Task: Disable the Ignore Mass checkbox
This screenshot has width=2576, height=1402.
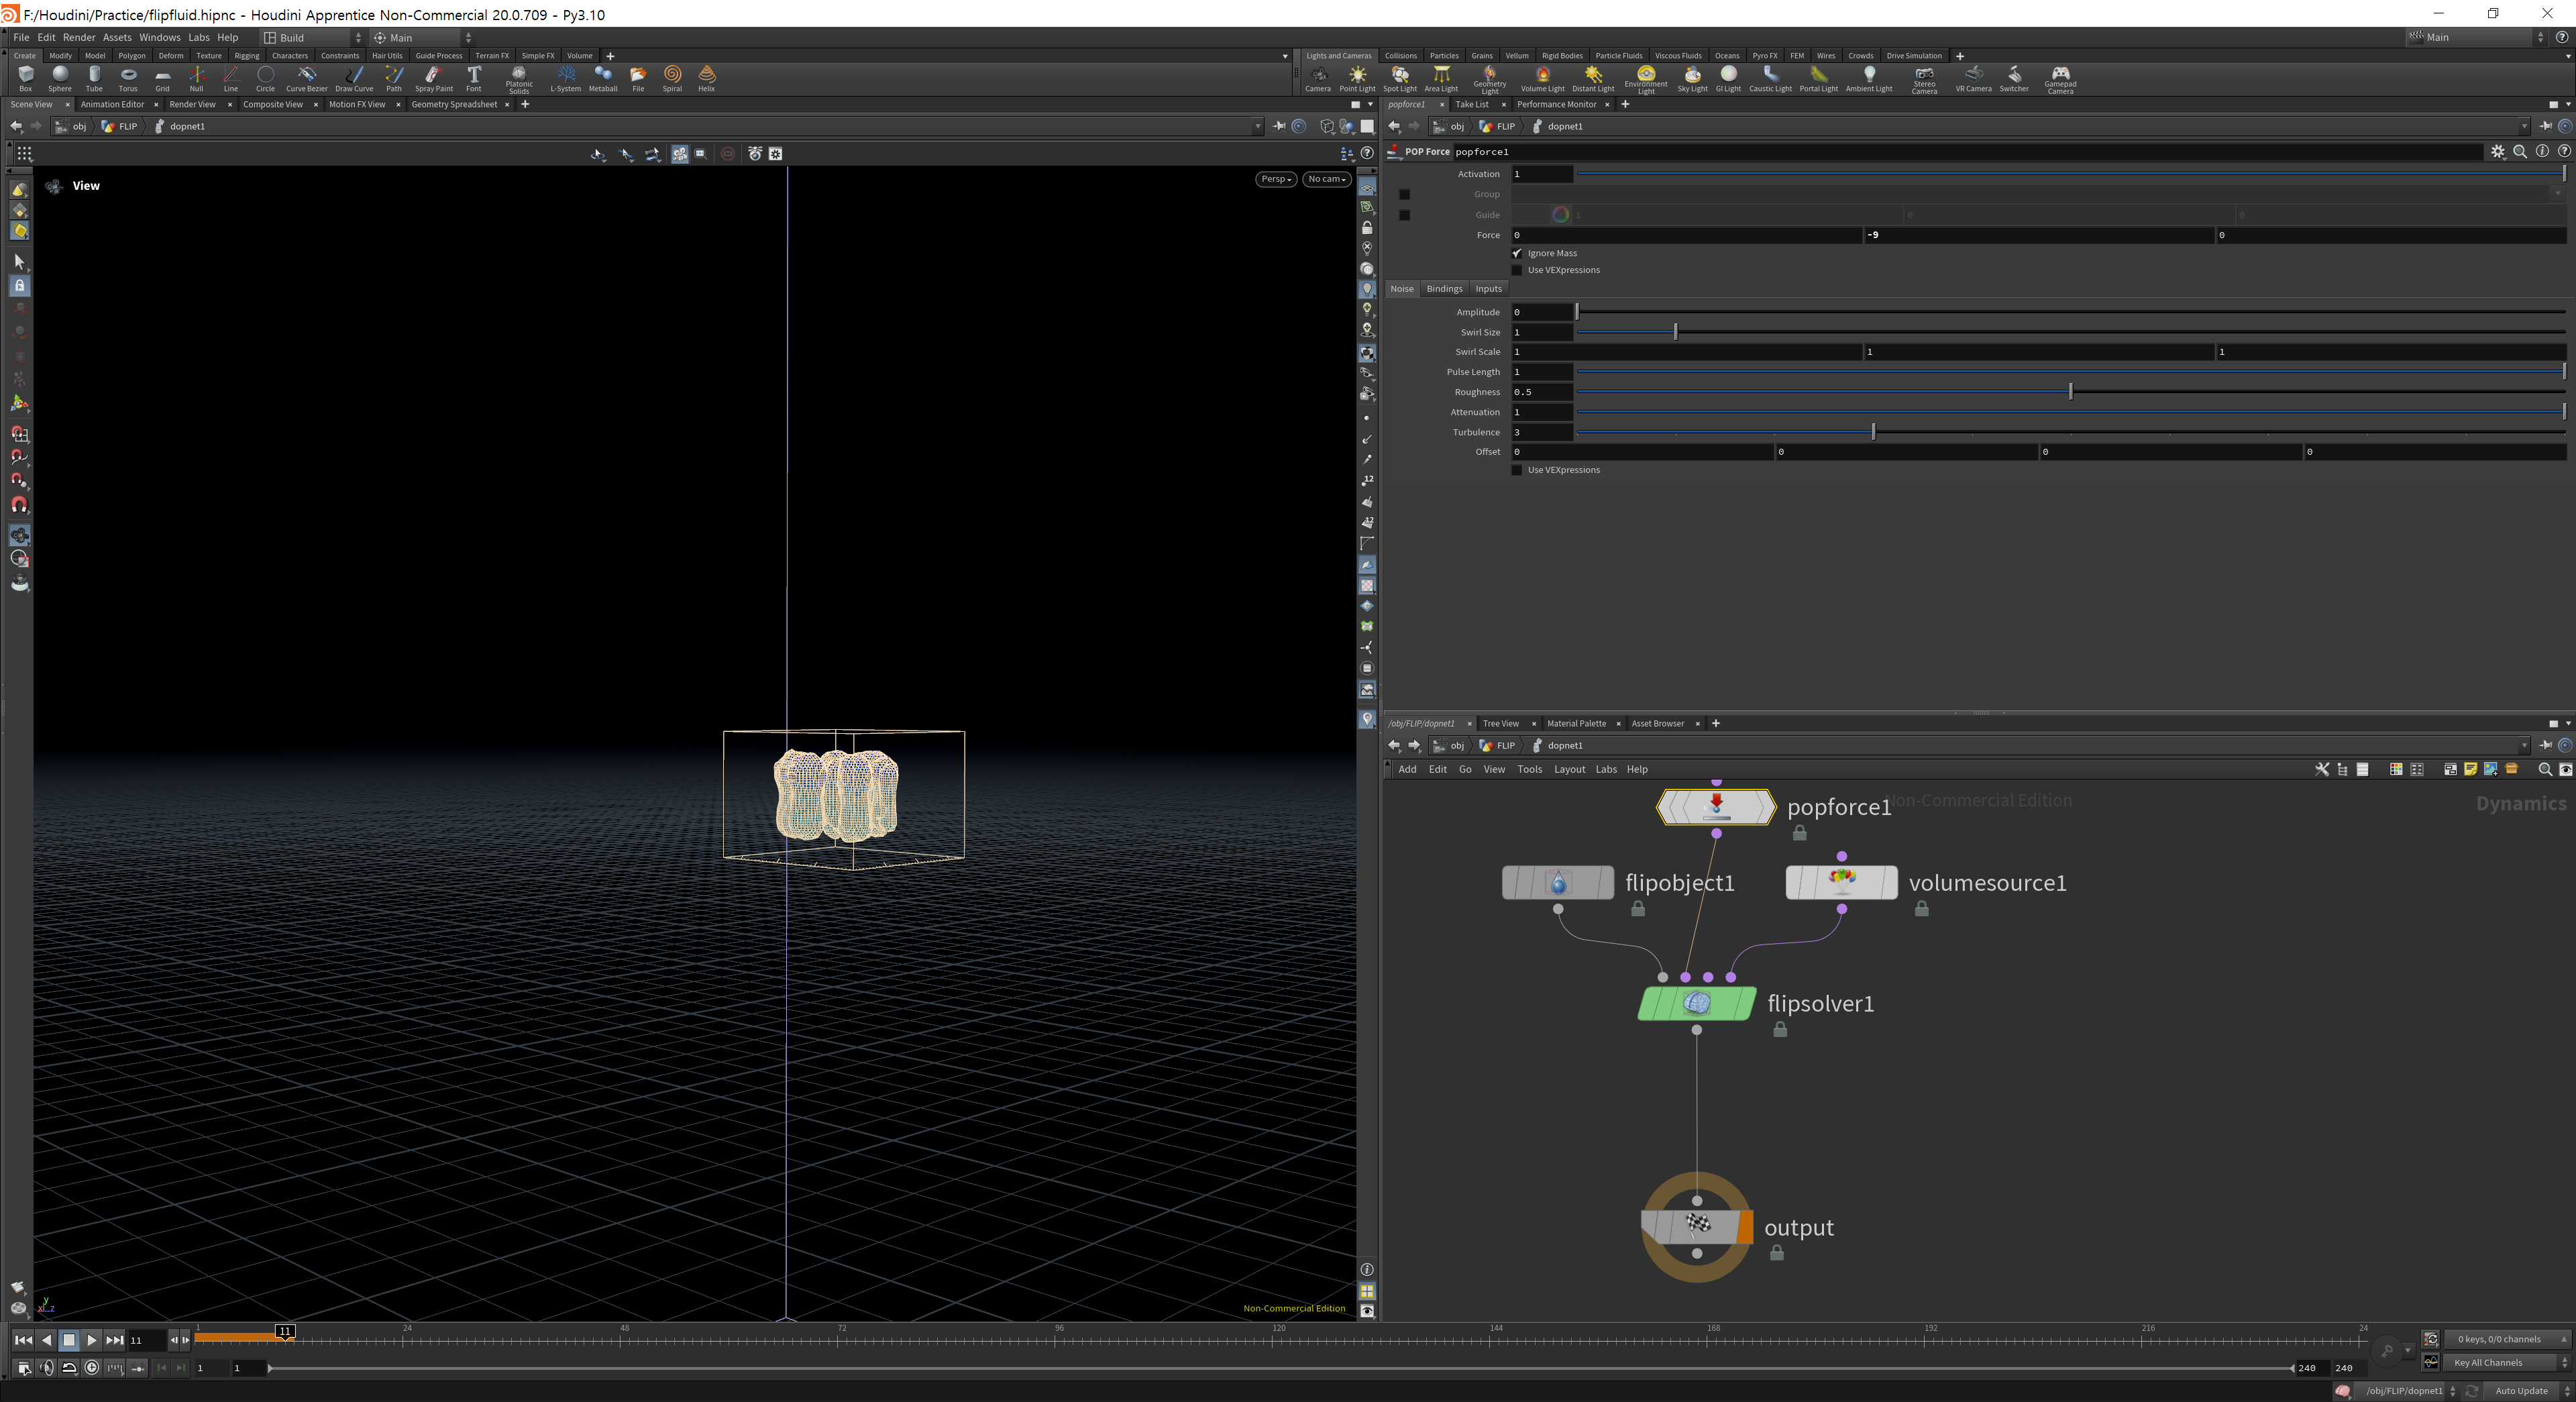Action: click(x=1517, y=253)
